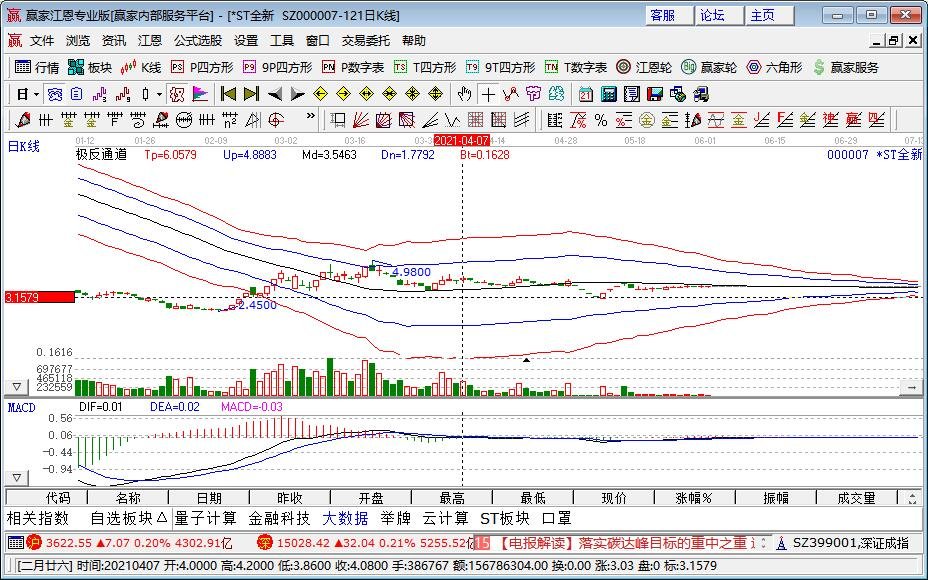Select the hand pan tool
This screenshot has width=928, height=580.
coord(465,94)
